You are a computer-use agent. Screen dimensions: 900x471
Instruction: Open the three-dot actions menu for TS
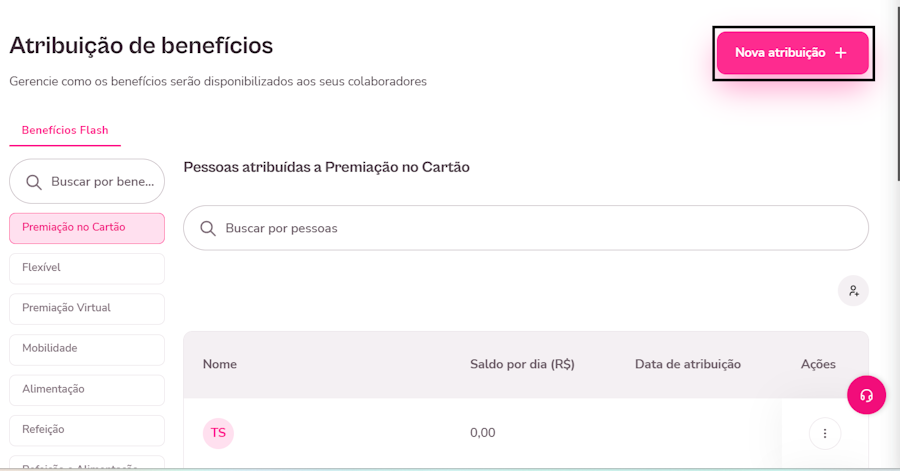click(825, 433)
